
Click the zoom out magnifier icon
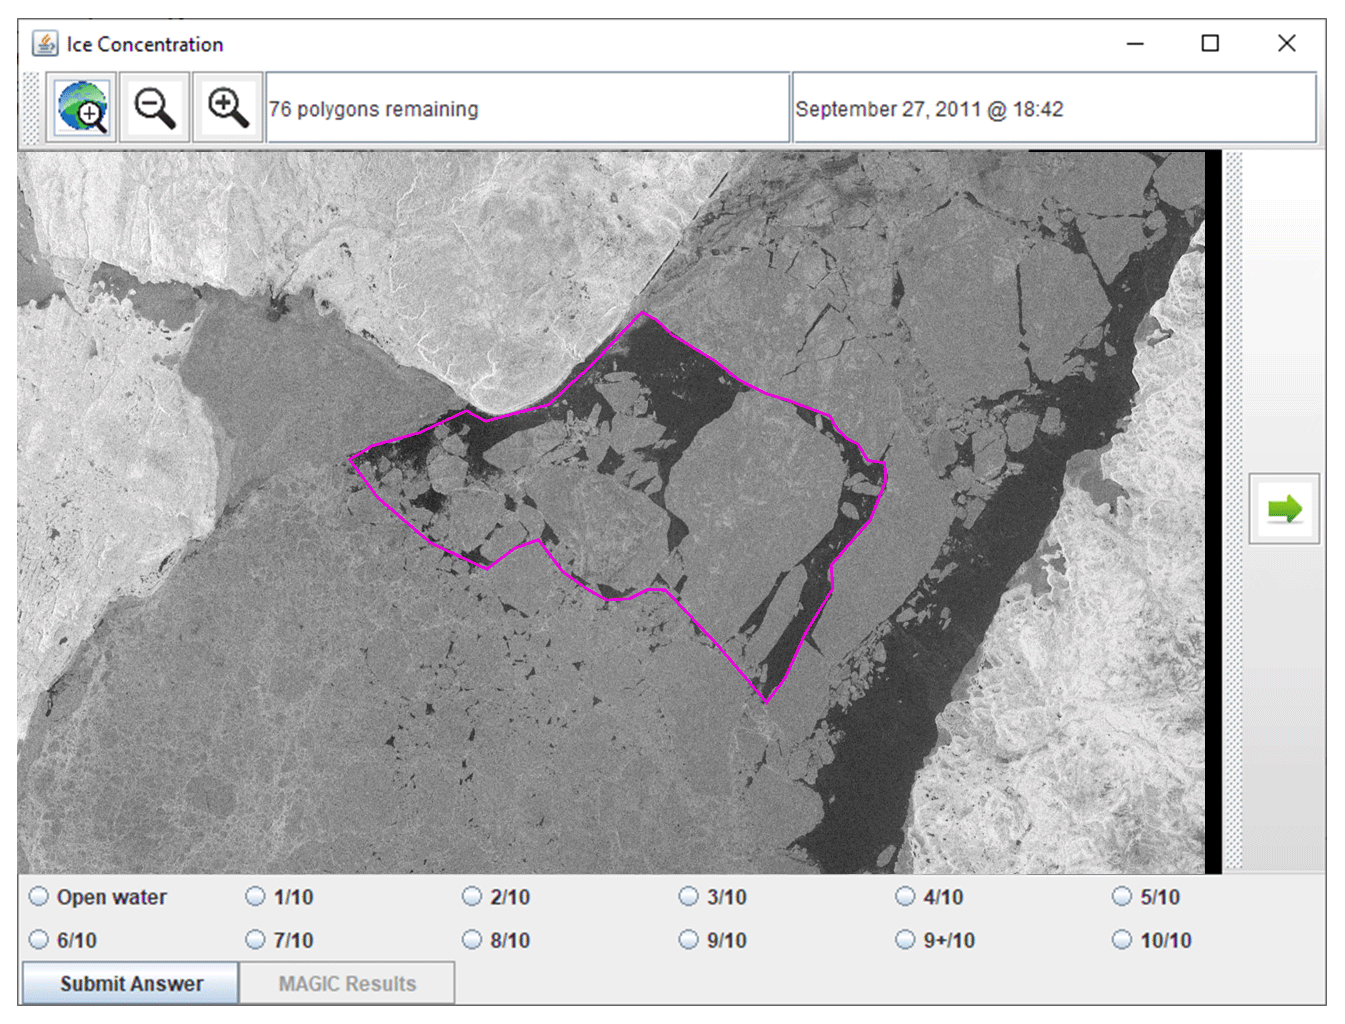pos(155,108)
